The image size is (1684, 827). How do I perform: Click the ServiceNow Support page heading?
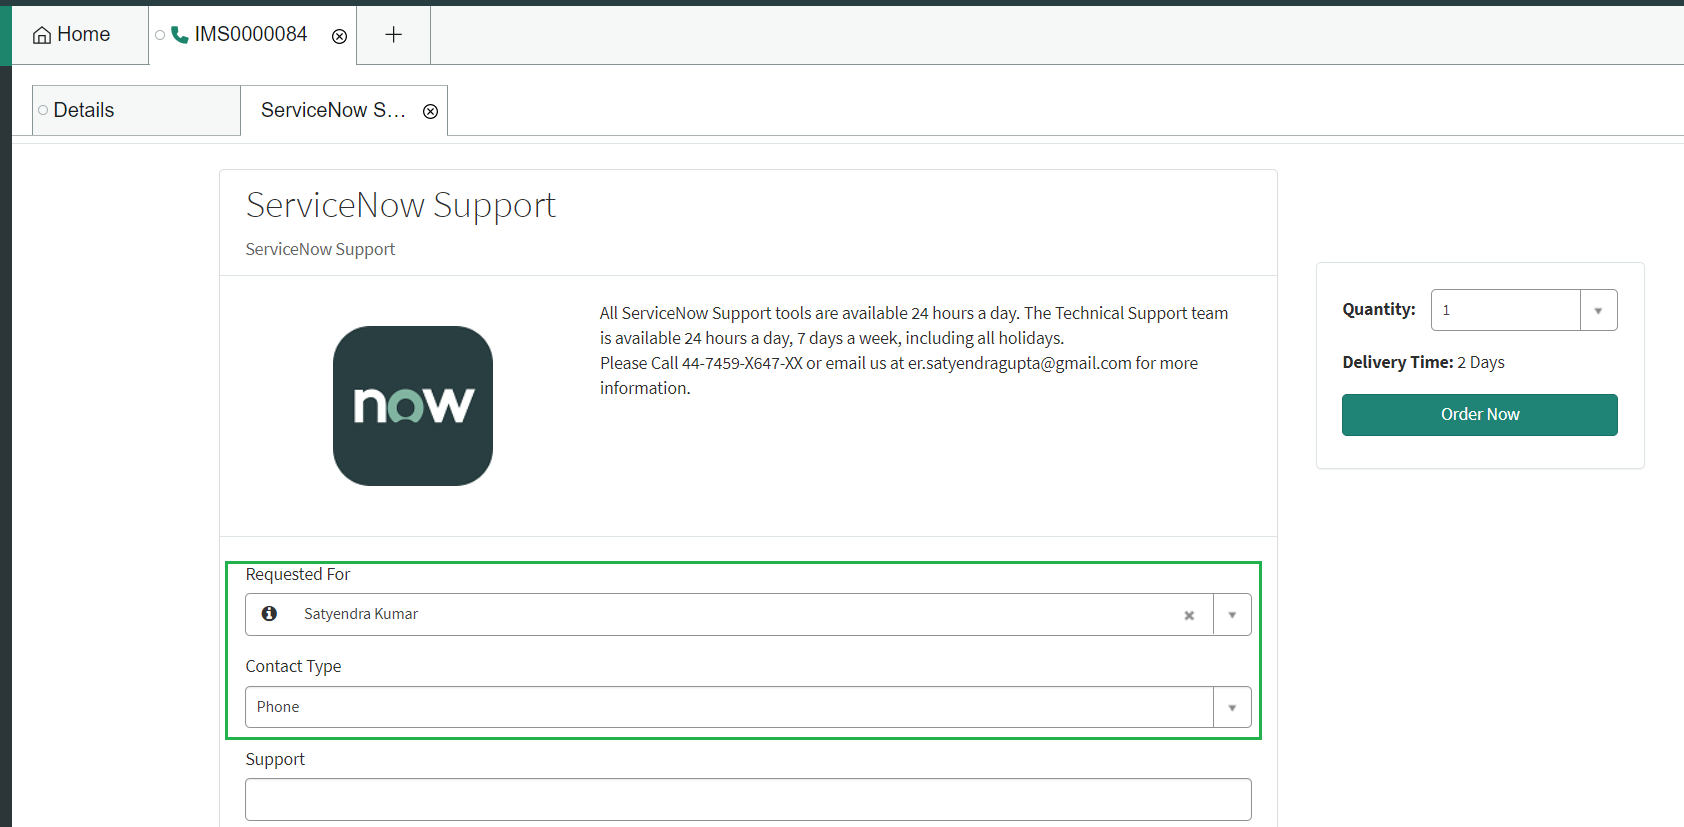point(401,205)
